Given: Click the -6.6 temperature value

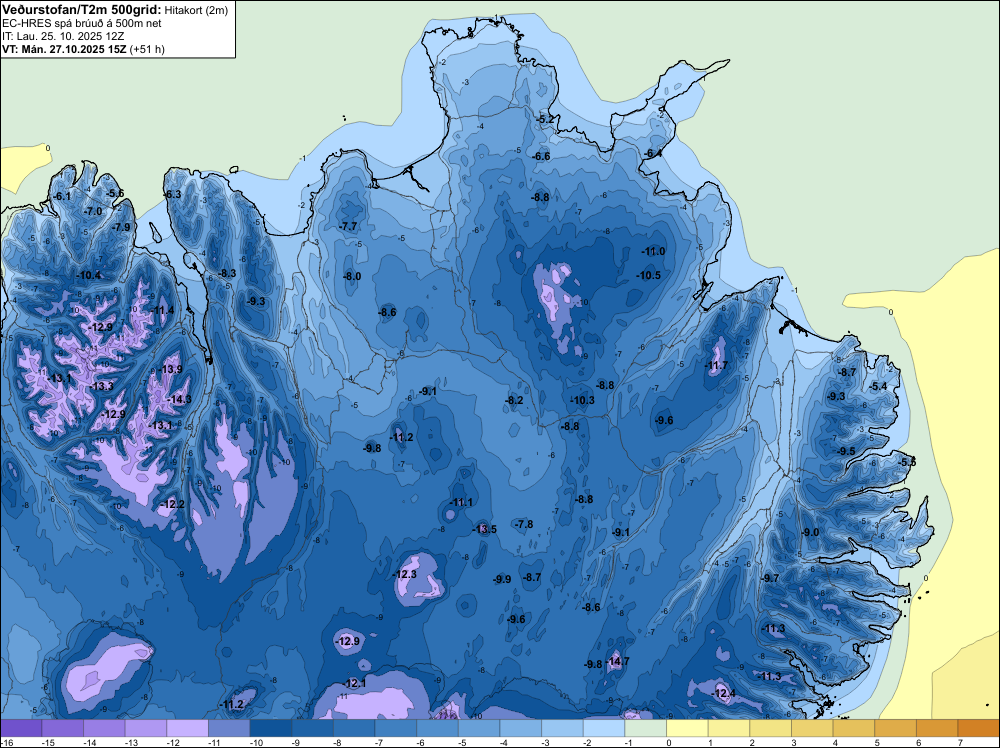Looking at the screenshot, I should 541,157.
